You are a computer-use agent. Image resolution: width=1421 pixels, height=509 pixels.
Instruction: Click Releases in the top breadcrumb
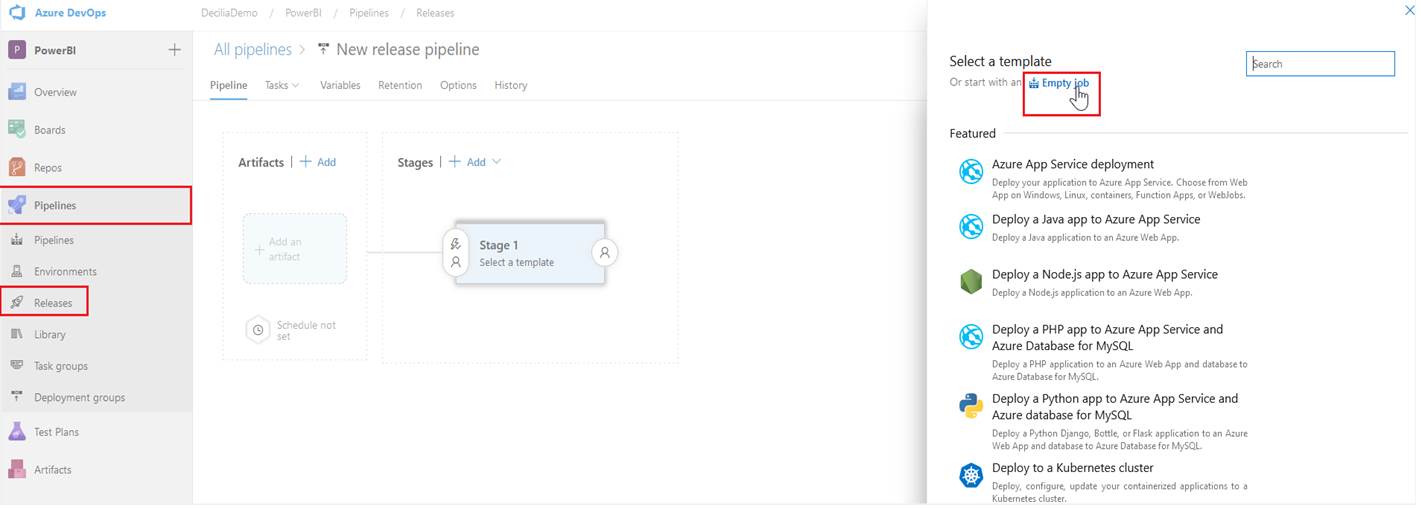[435, 13]
